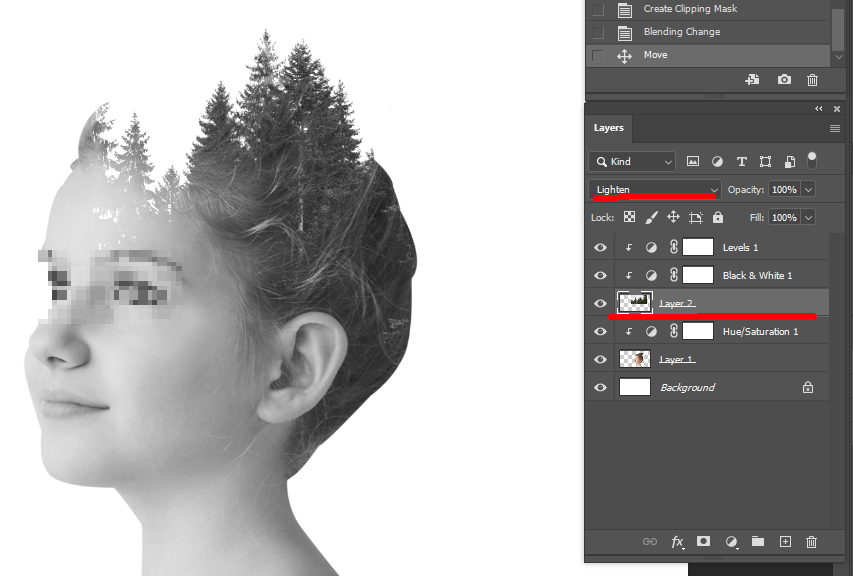Add layer style fx button
This screenshot has height=576, width=853.
click(x=677, y=542)
